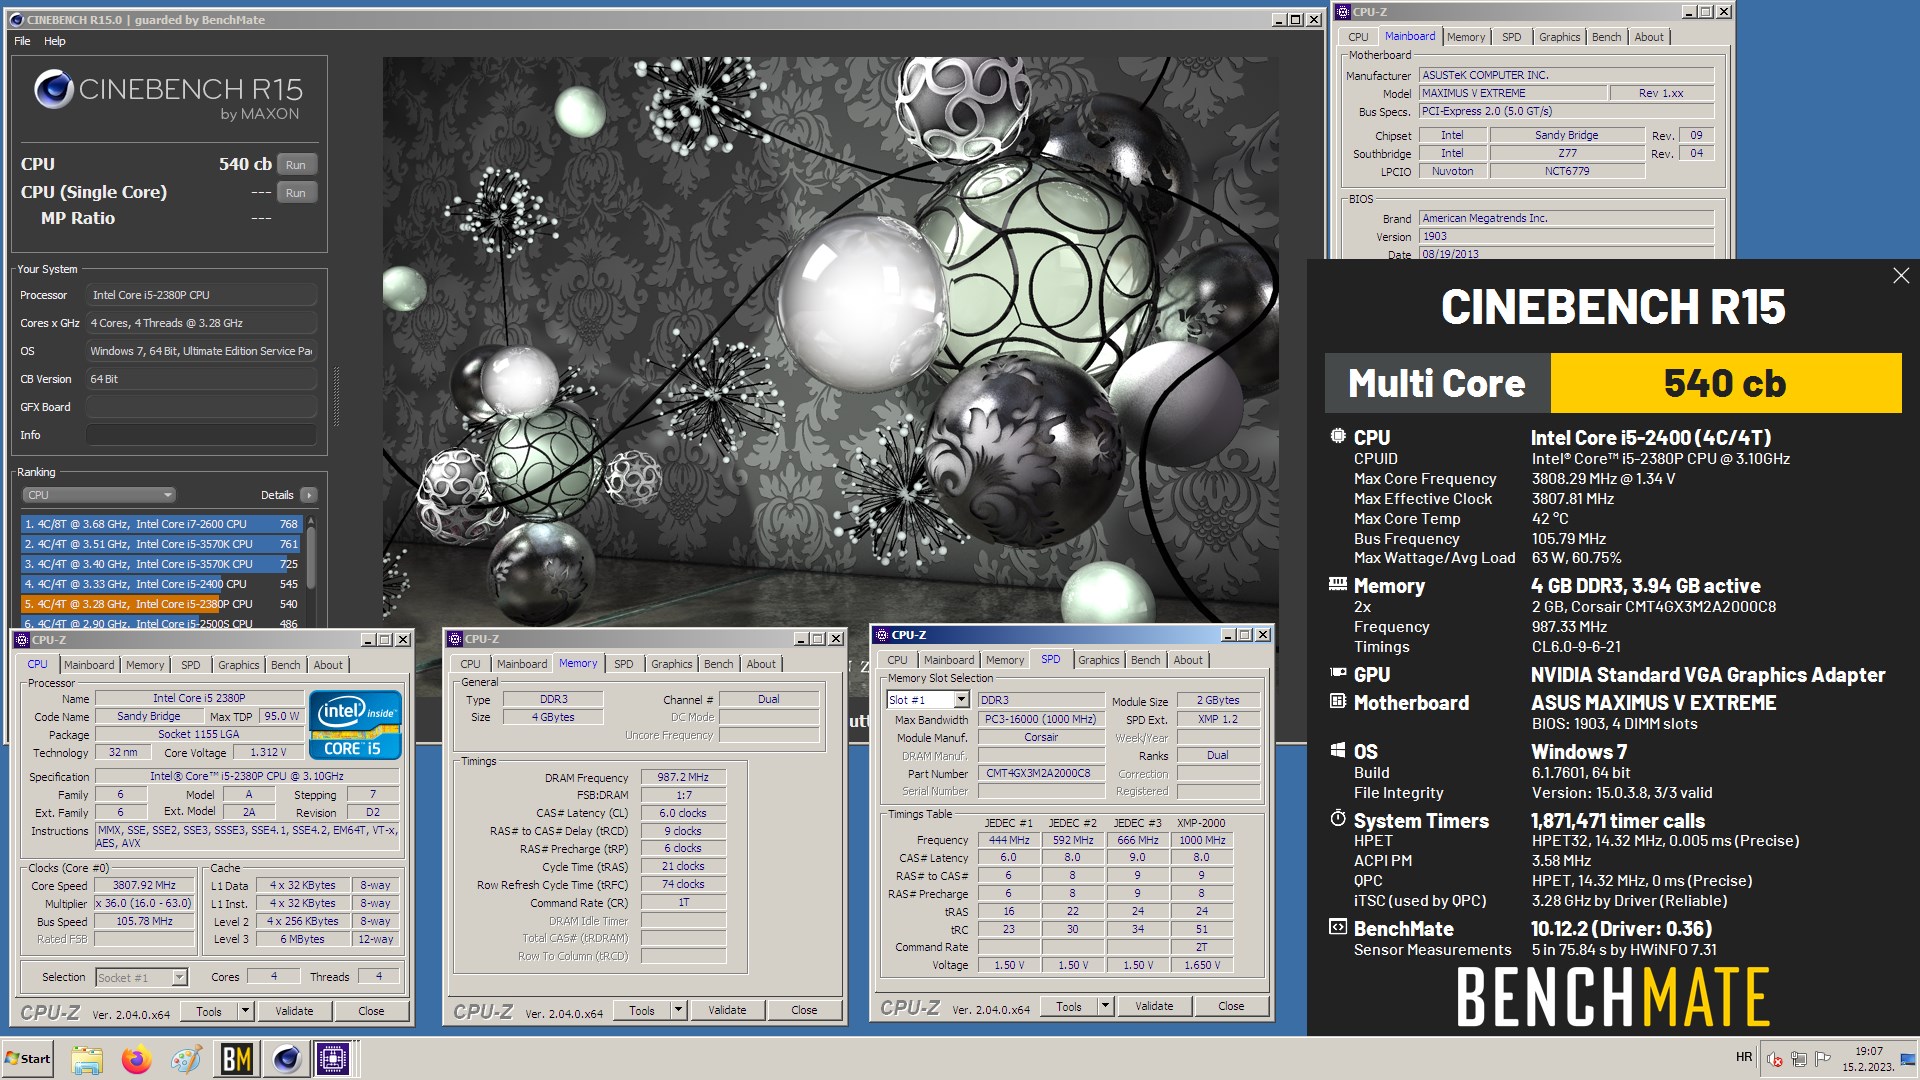Switch to CPU-Z via its taskbar icon
The width and height of the screenshot is (1920, 1080).
point(333,1059)
